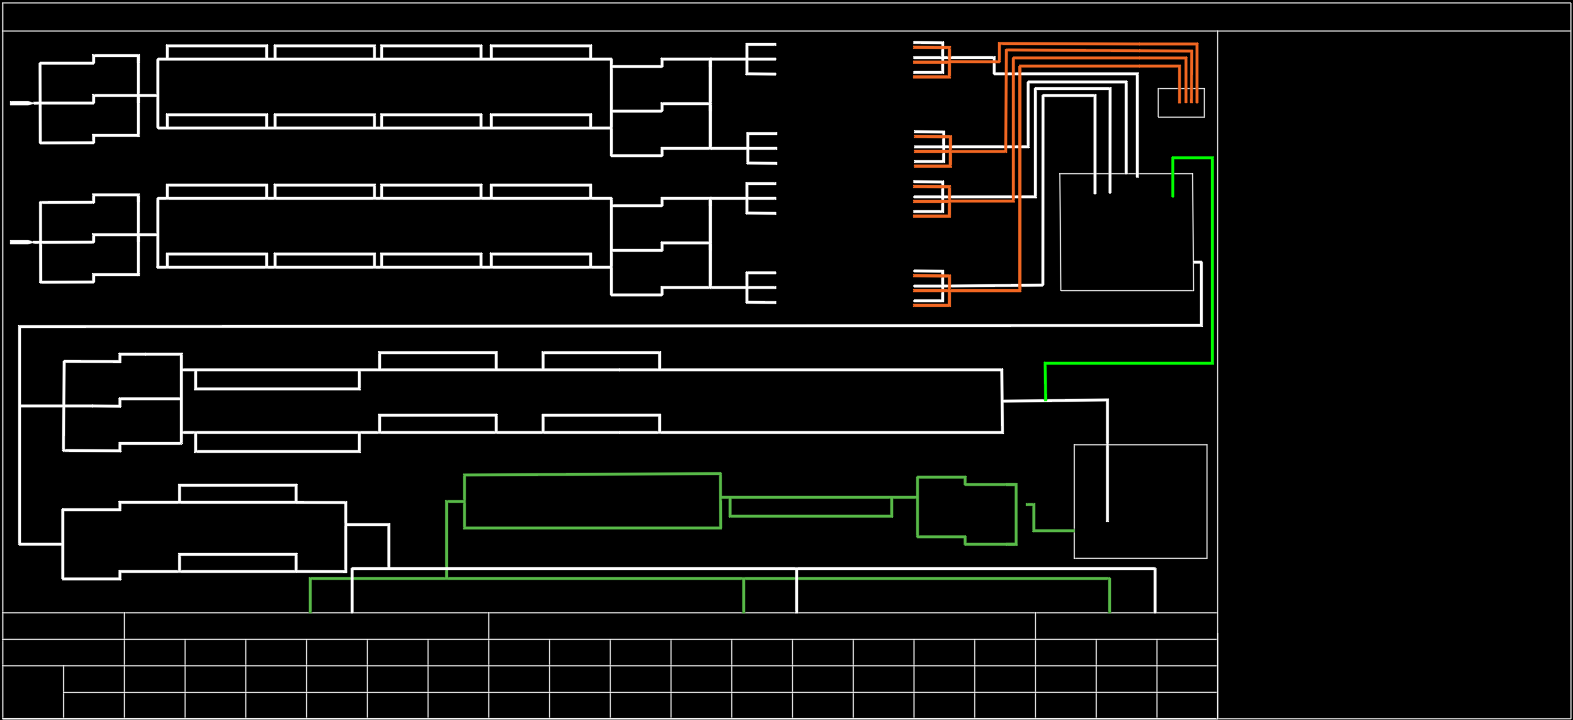Screen dimensions: 1573x720
Task: Click the widest merged header cell of the table
Action: click(762, 626)
